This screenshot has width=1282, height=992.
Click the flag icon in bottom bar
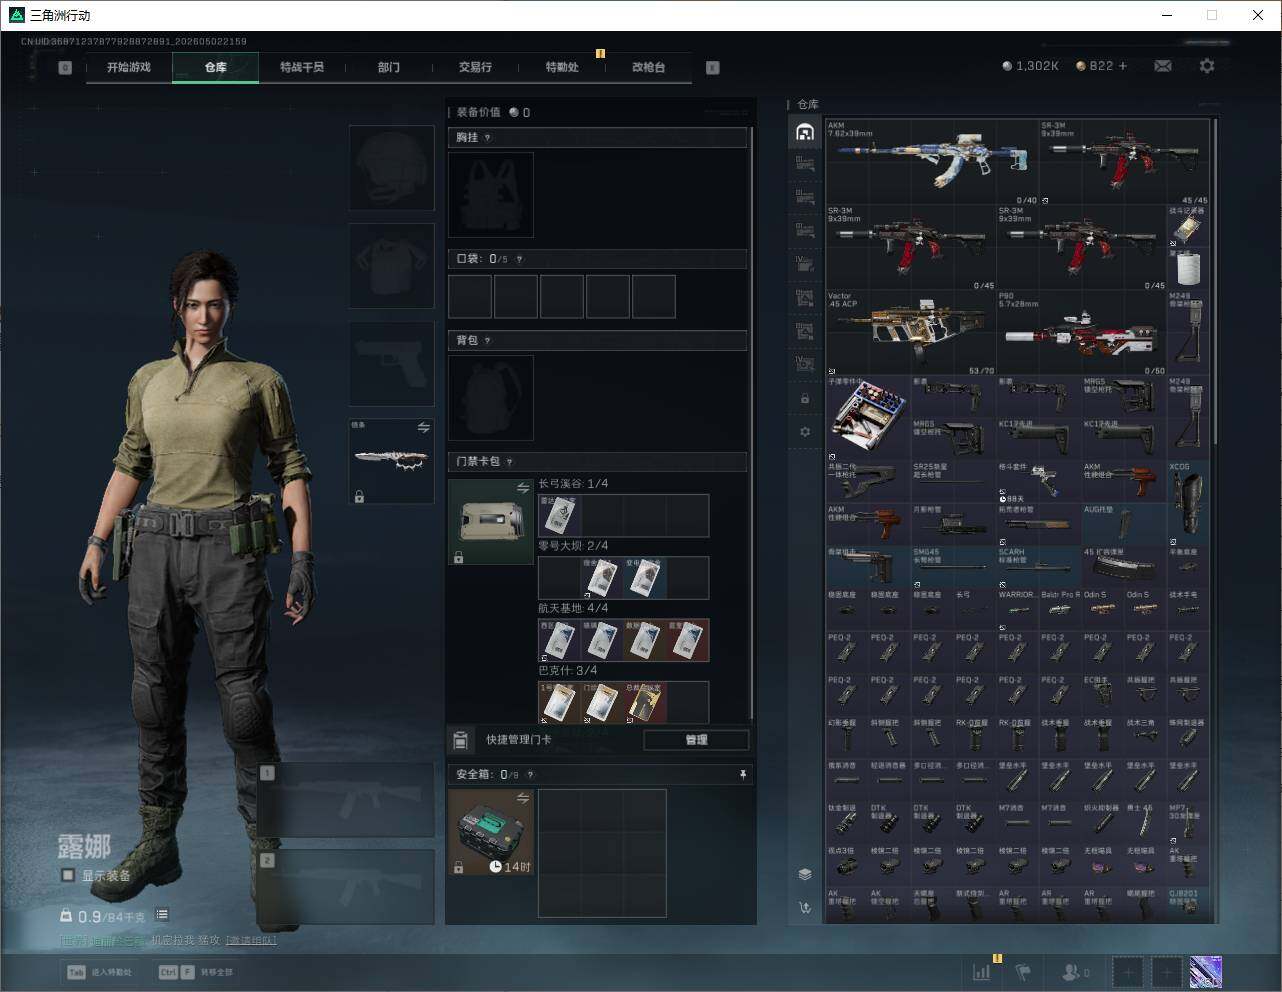pyautogui.click(x=1023, y=971)
